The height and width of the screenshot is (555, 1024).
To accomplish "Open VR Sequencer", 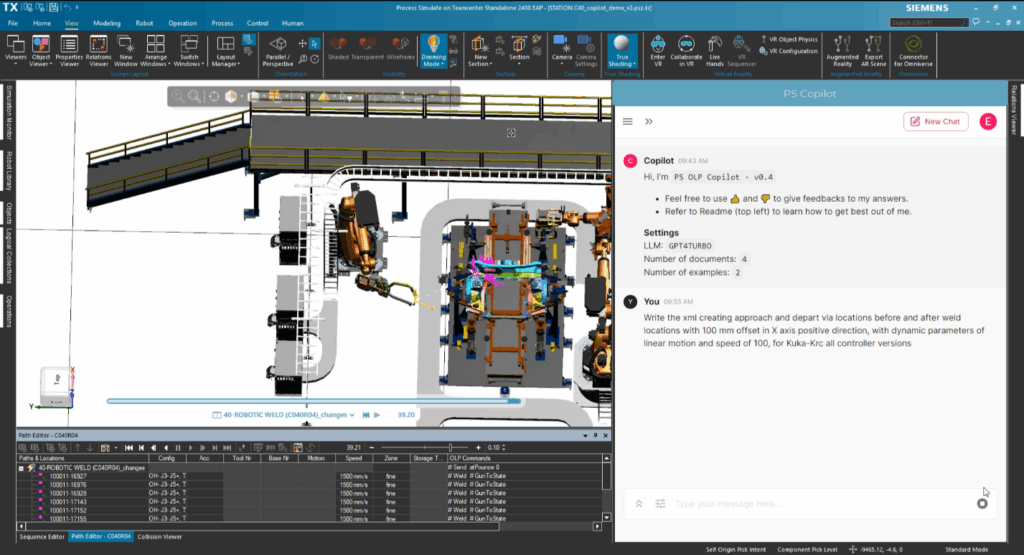I will [x=741, y=51].
